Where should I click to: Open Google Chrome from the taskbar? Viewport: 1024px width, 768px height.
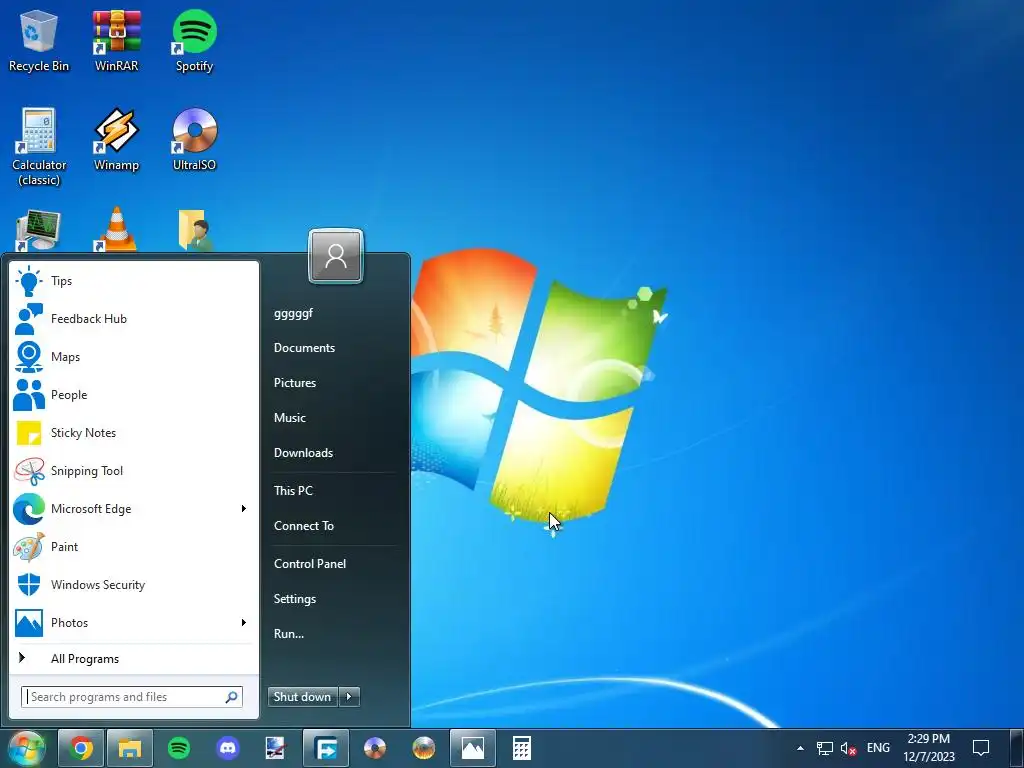(81, 748)
